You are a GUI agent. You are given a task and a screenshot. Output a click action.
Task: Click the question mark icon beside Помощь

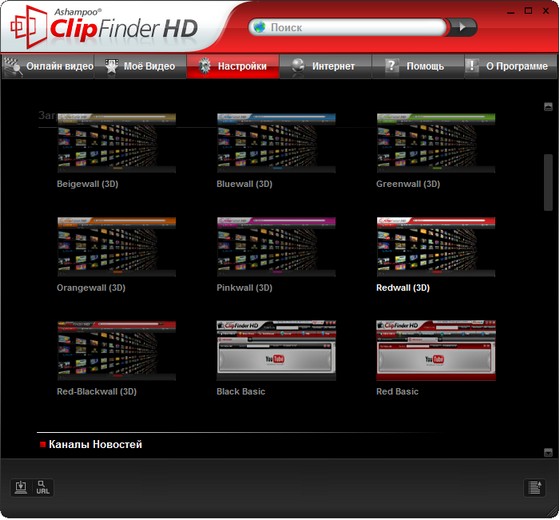click(391, 66)
